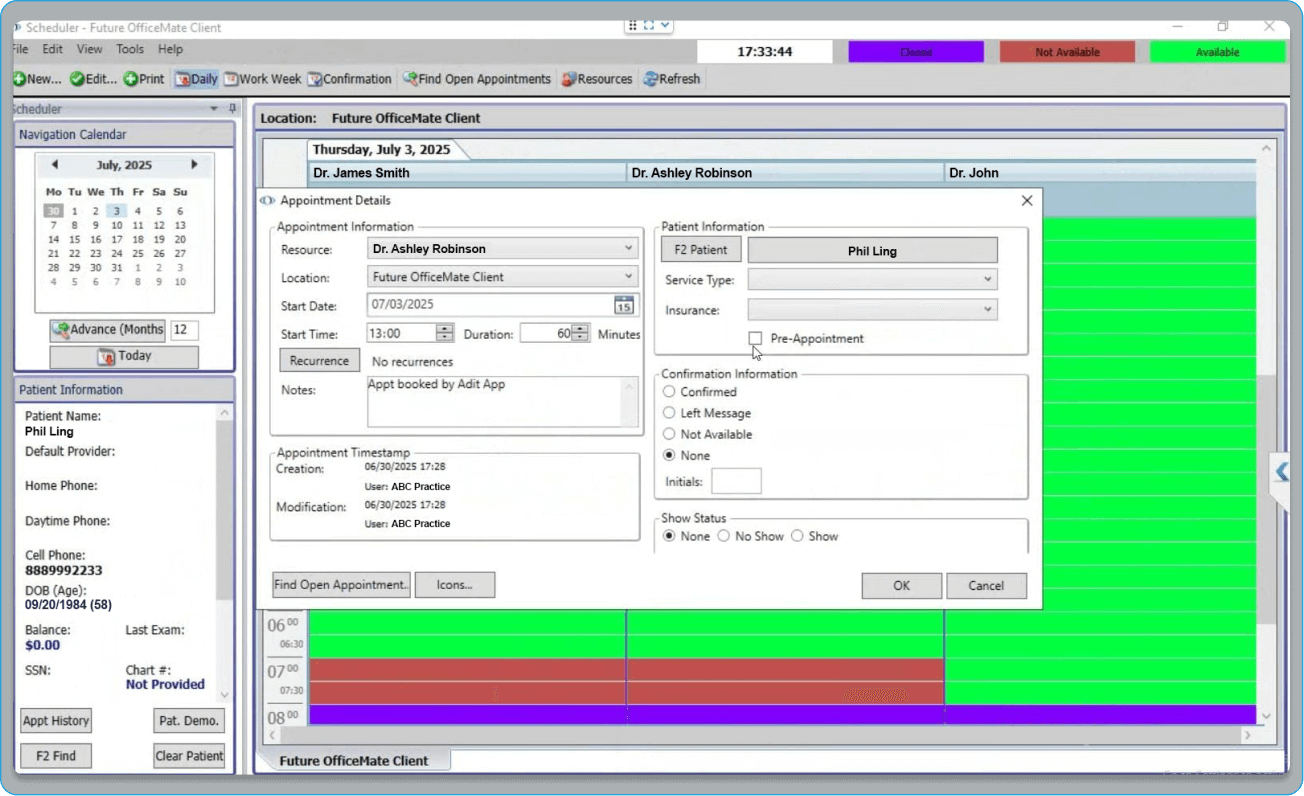Open the Confirmation toolbar item
The height and width of the screenshot is (796, 1304).
[350, 79]
